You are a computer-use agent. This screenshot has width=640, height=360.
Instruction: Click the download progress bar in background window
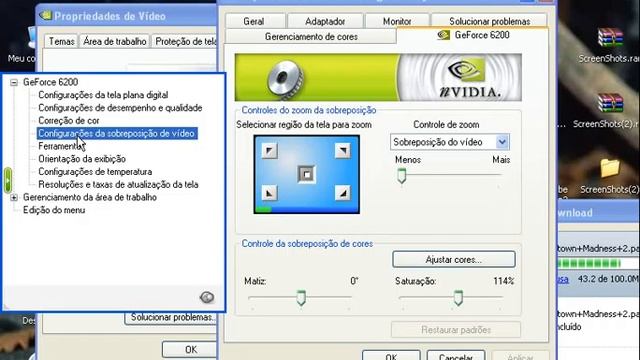[x=599, y=264]
